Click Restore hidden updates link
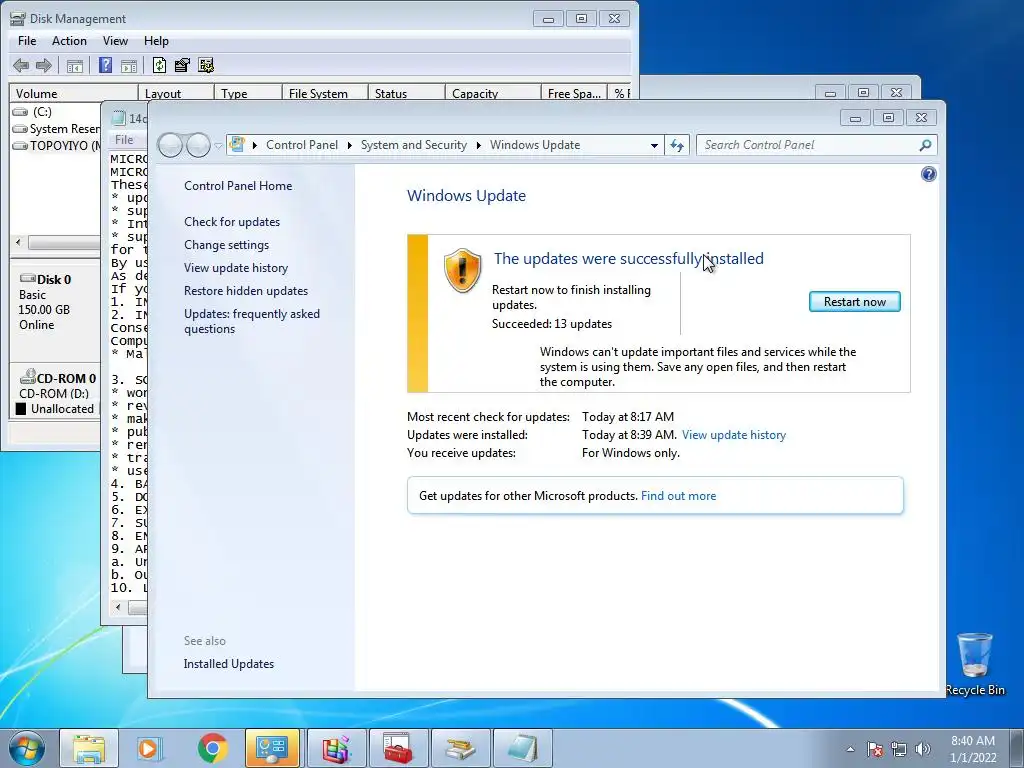This screenshot has height=768, width=1024. pyautogui.click(x=246, y=291)
